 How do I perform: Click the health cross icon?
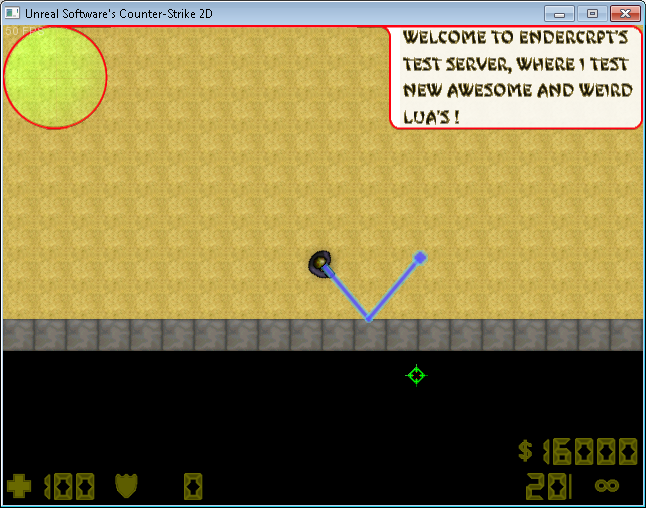point(19,486)
